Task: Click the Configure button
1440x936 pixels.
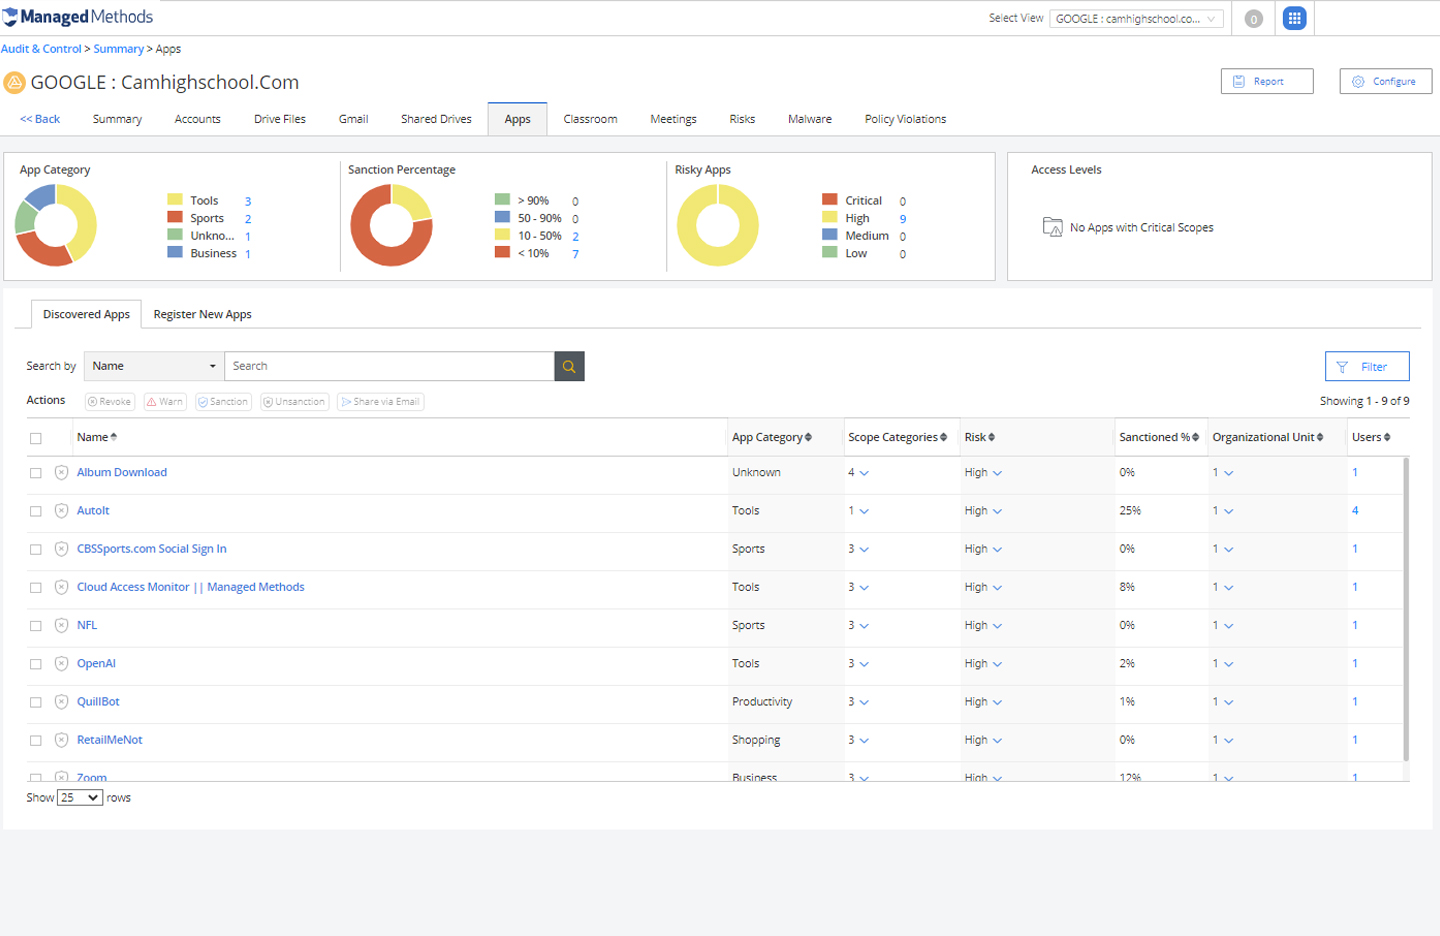Action: click(1386, 81)
